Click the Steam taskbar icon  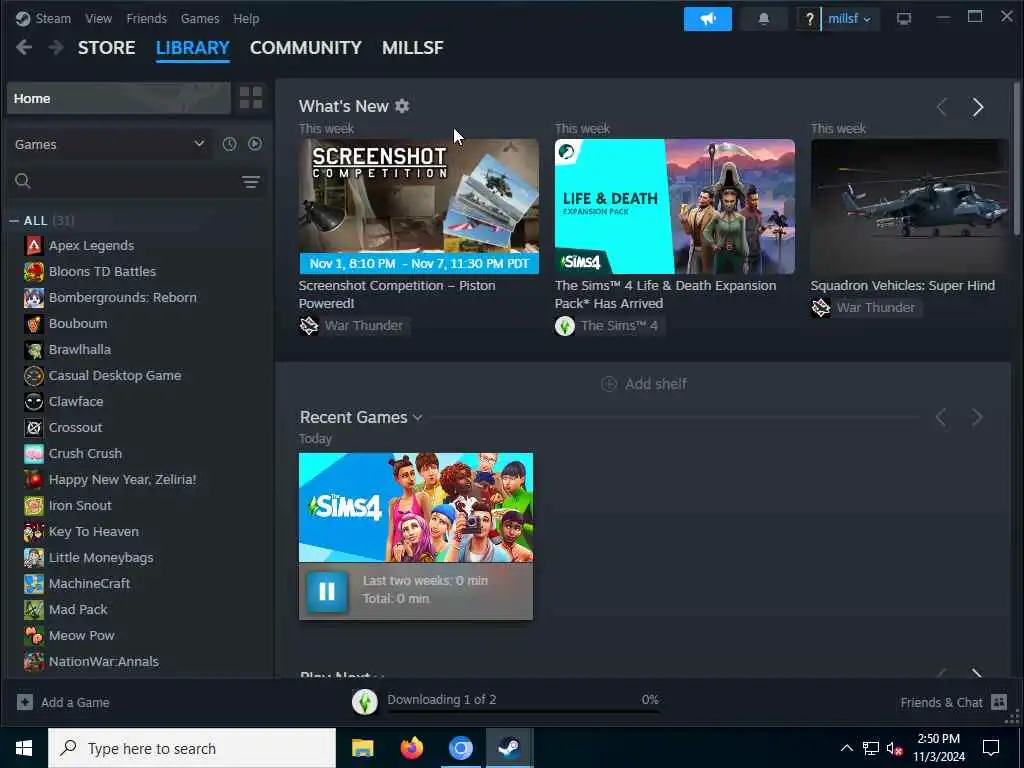(x=509, y=748)
